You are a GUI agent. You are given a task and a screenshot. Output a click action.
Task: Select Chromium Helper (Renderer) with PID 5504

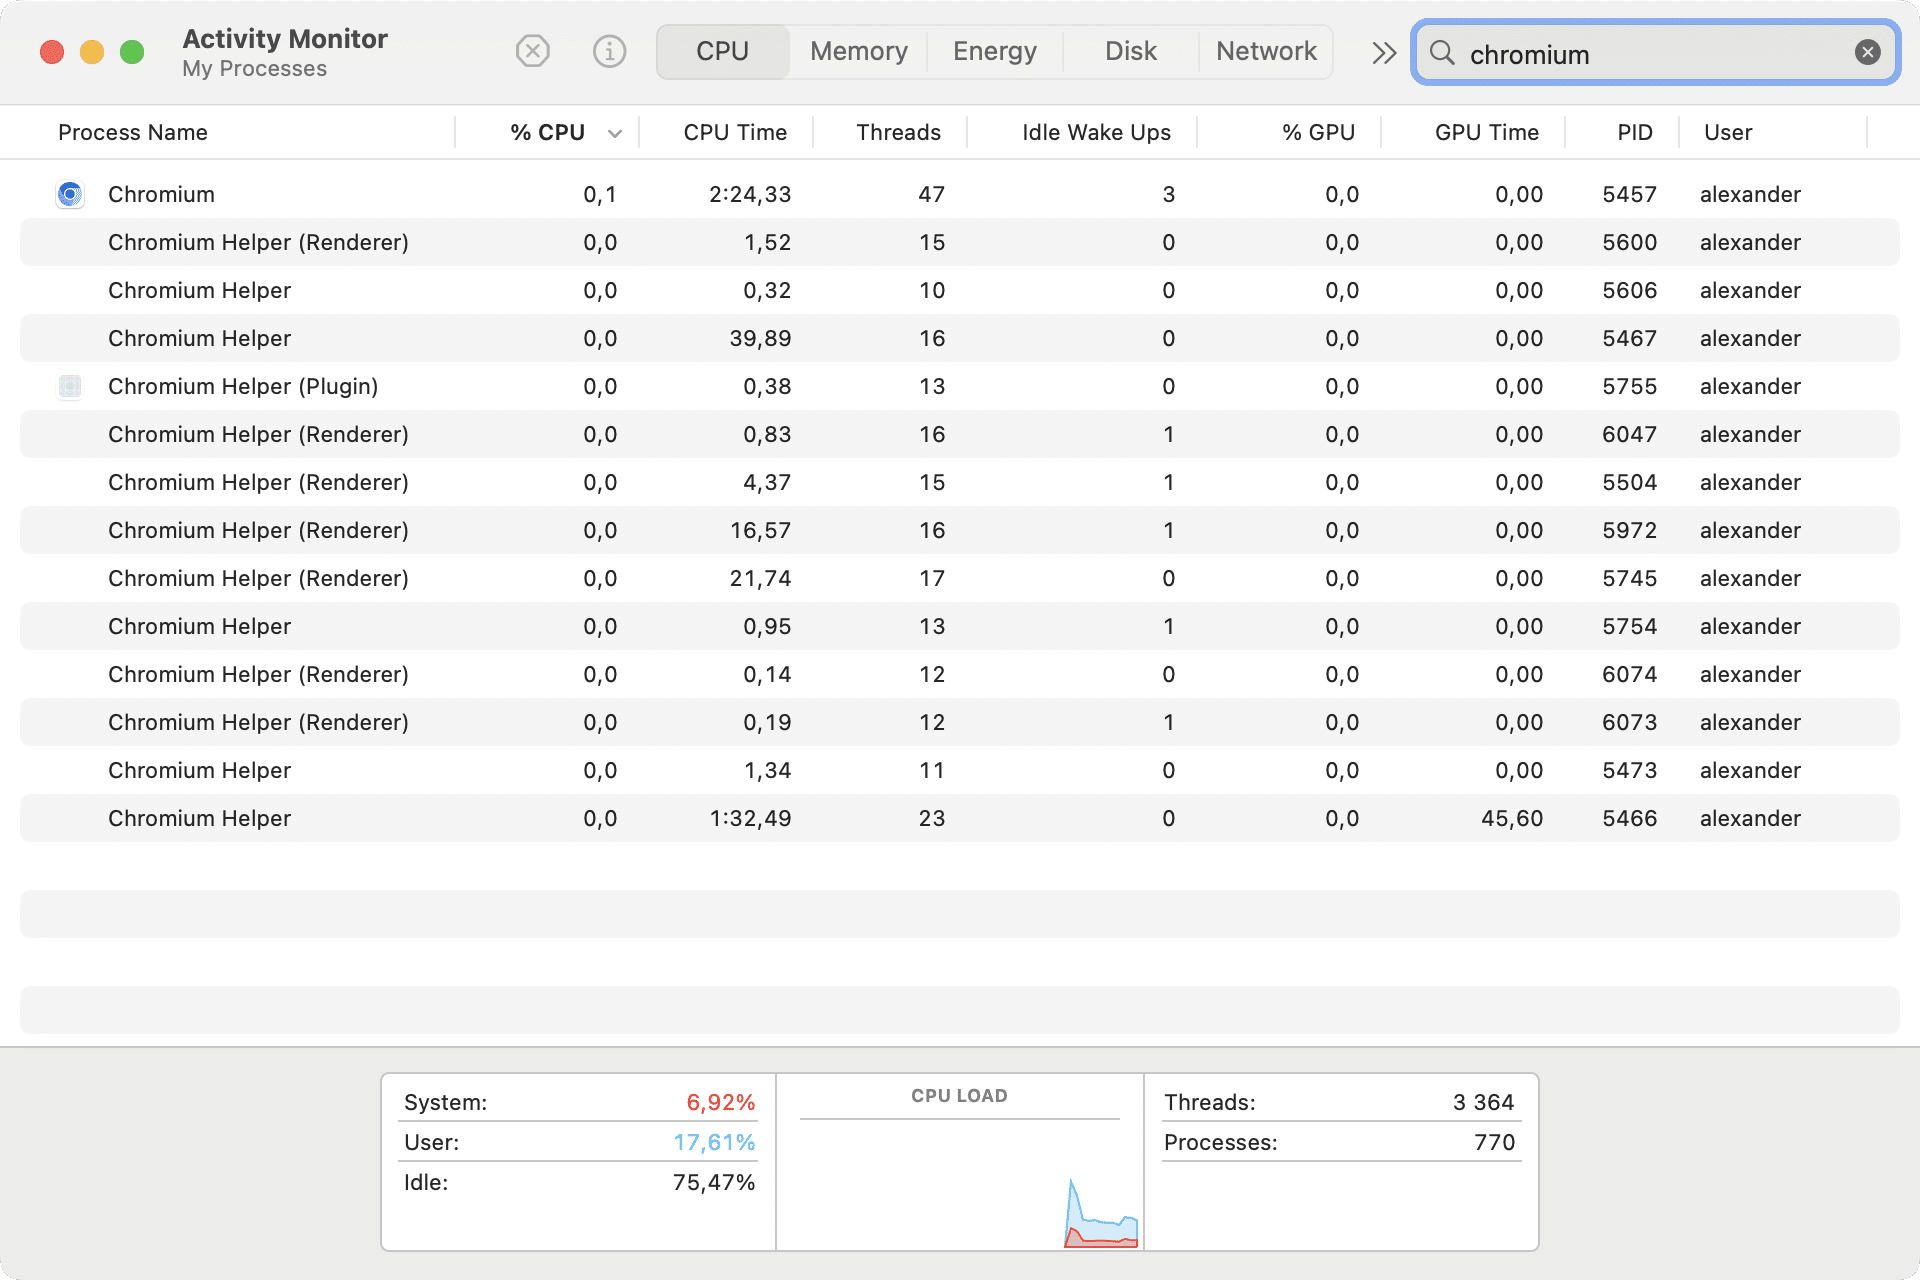(960, 482)
